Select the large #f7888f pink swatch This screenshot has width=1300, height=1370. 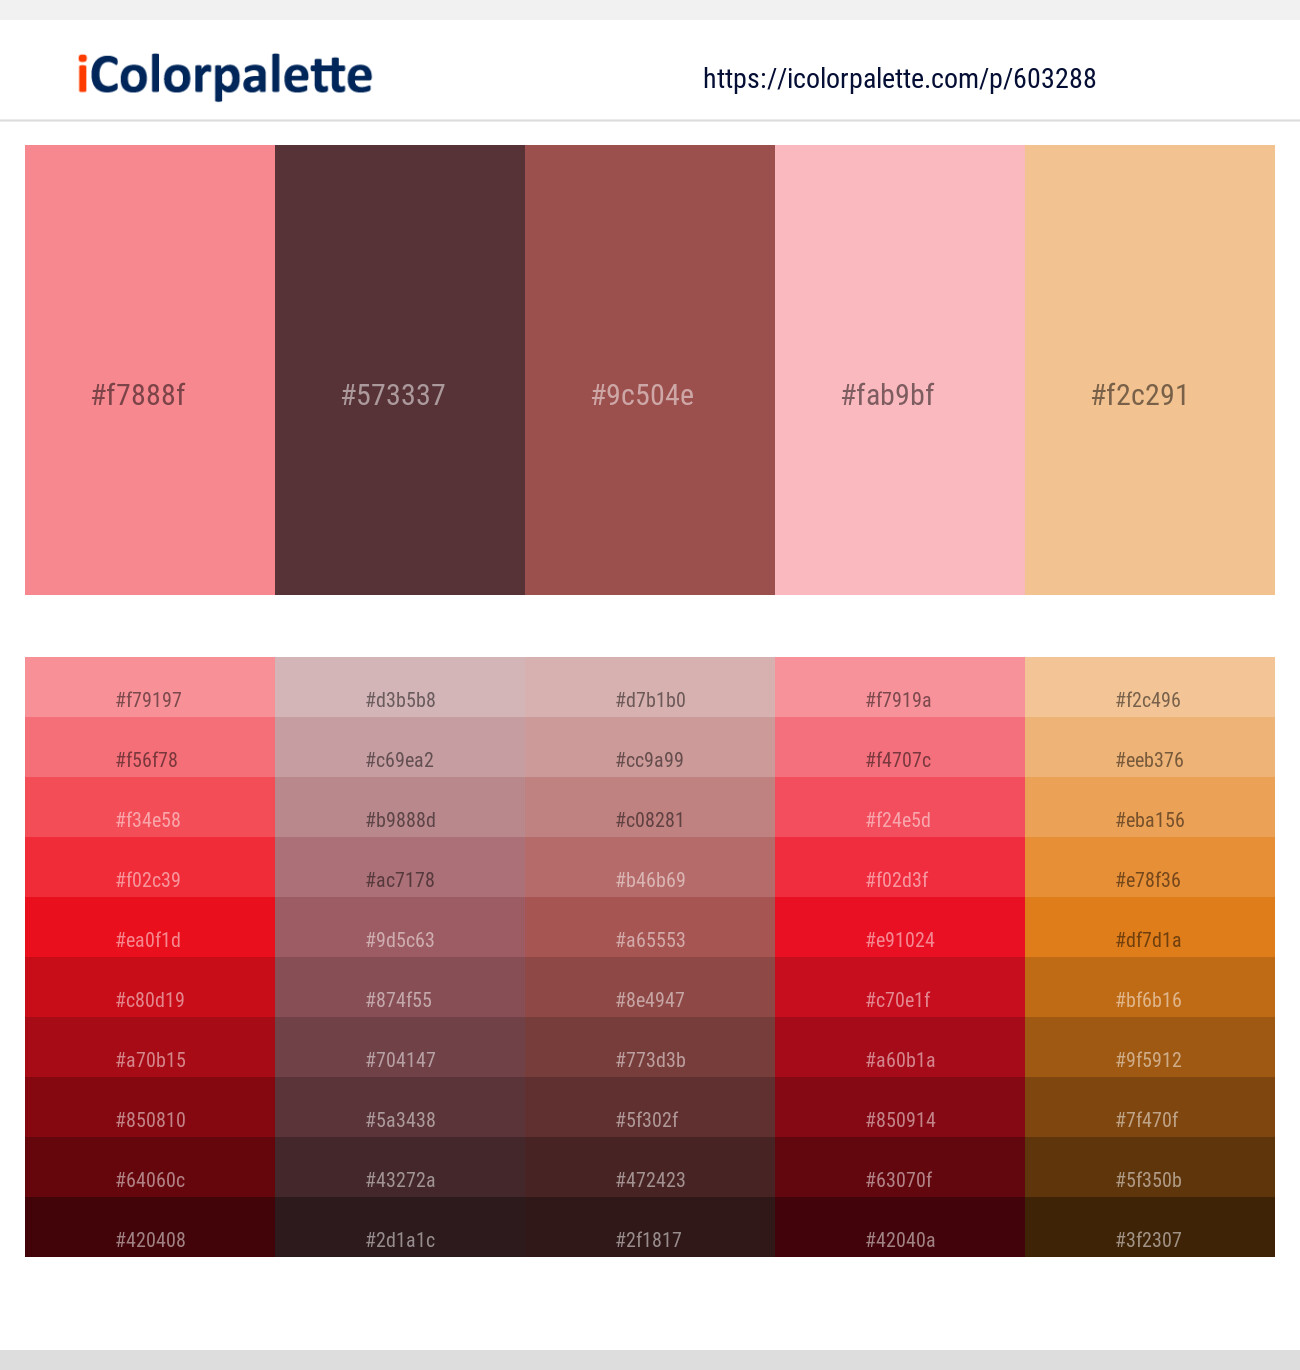tap(150, 370)
